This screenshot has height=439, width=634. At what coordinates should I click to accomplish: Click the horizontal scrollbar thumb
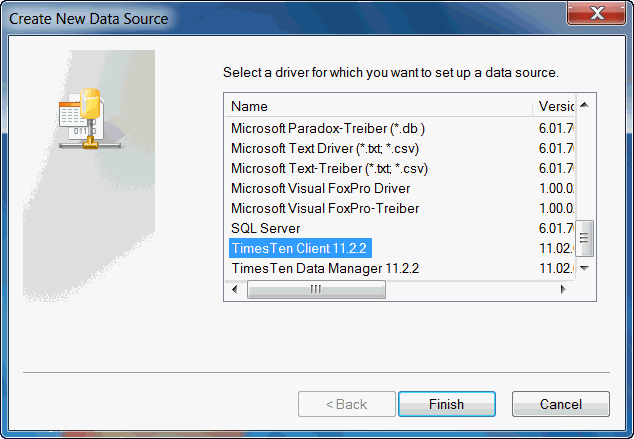[316, 289]
